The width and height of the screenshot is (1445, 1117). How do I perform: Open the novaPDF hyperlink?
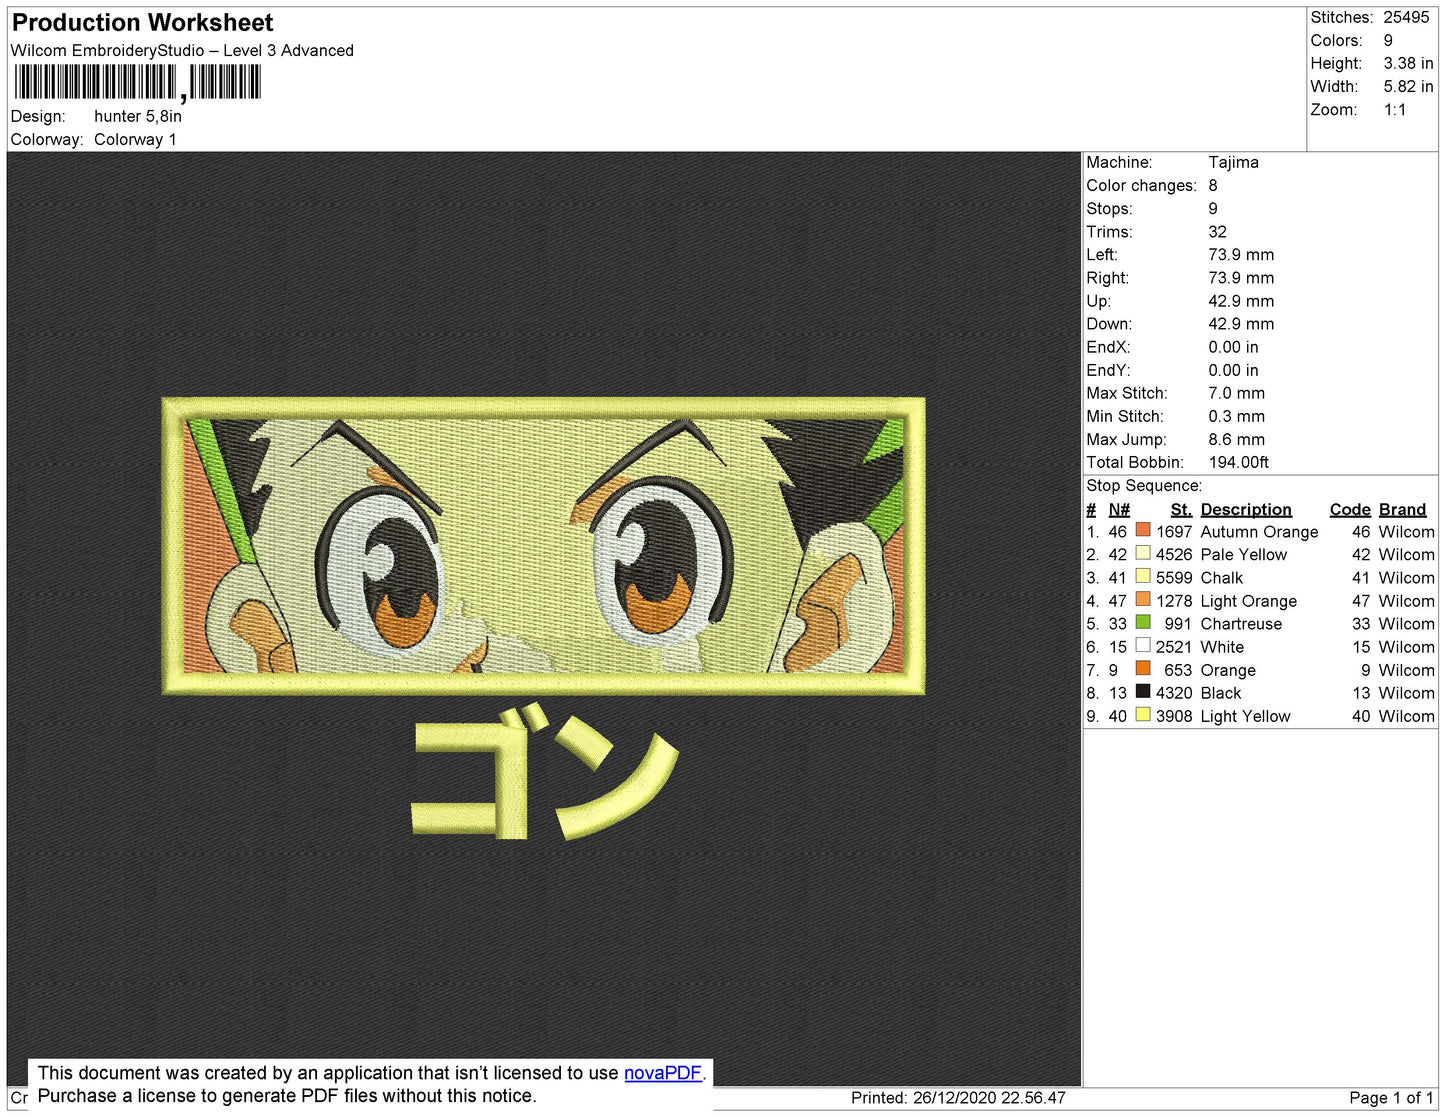point(663,1073)
